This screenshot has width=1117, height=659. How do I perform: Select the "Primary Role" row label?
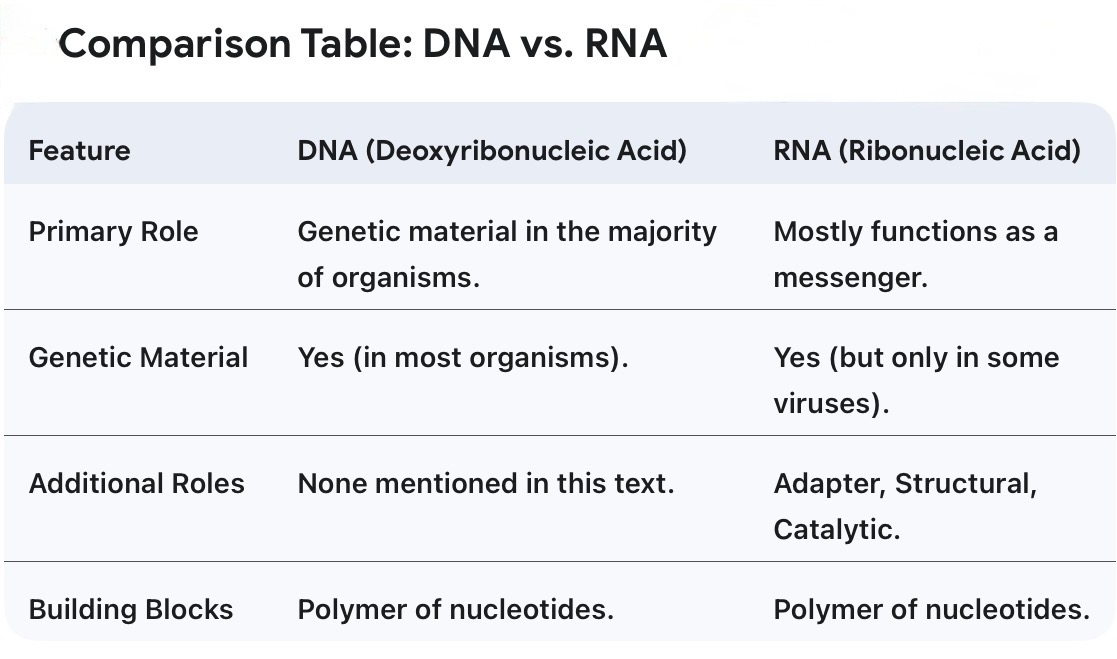click(x=113, y=232)
